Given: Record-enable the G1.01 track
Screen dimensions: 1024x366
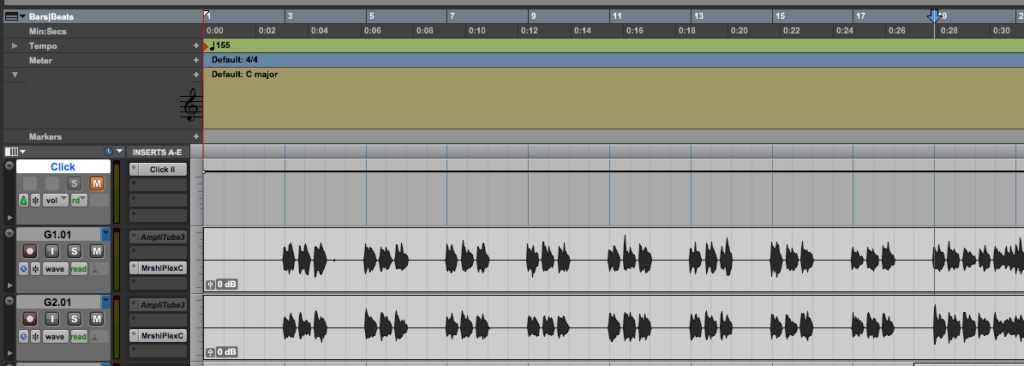Looking at the screenshot, I should pyautogui.click(x=30, y=251).
